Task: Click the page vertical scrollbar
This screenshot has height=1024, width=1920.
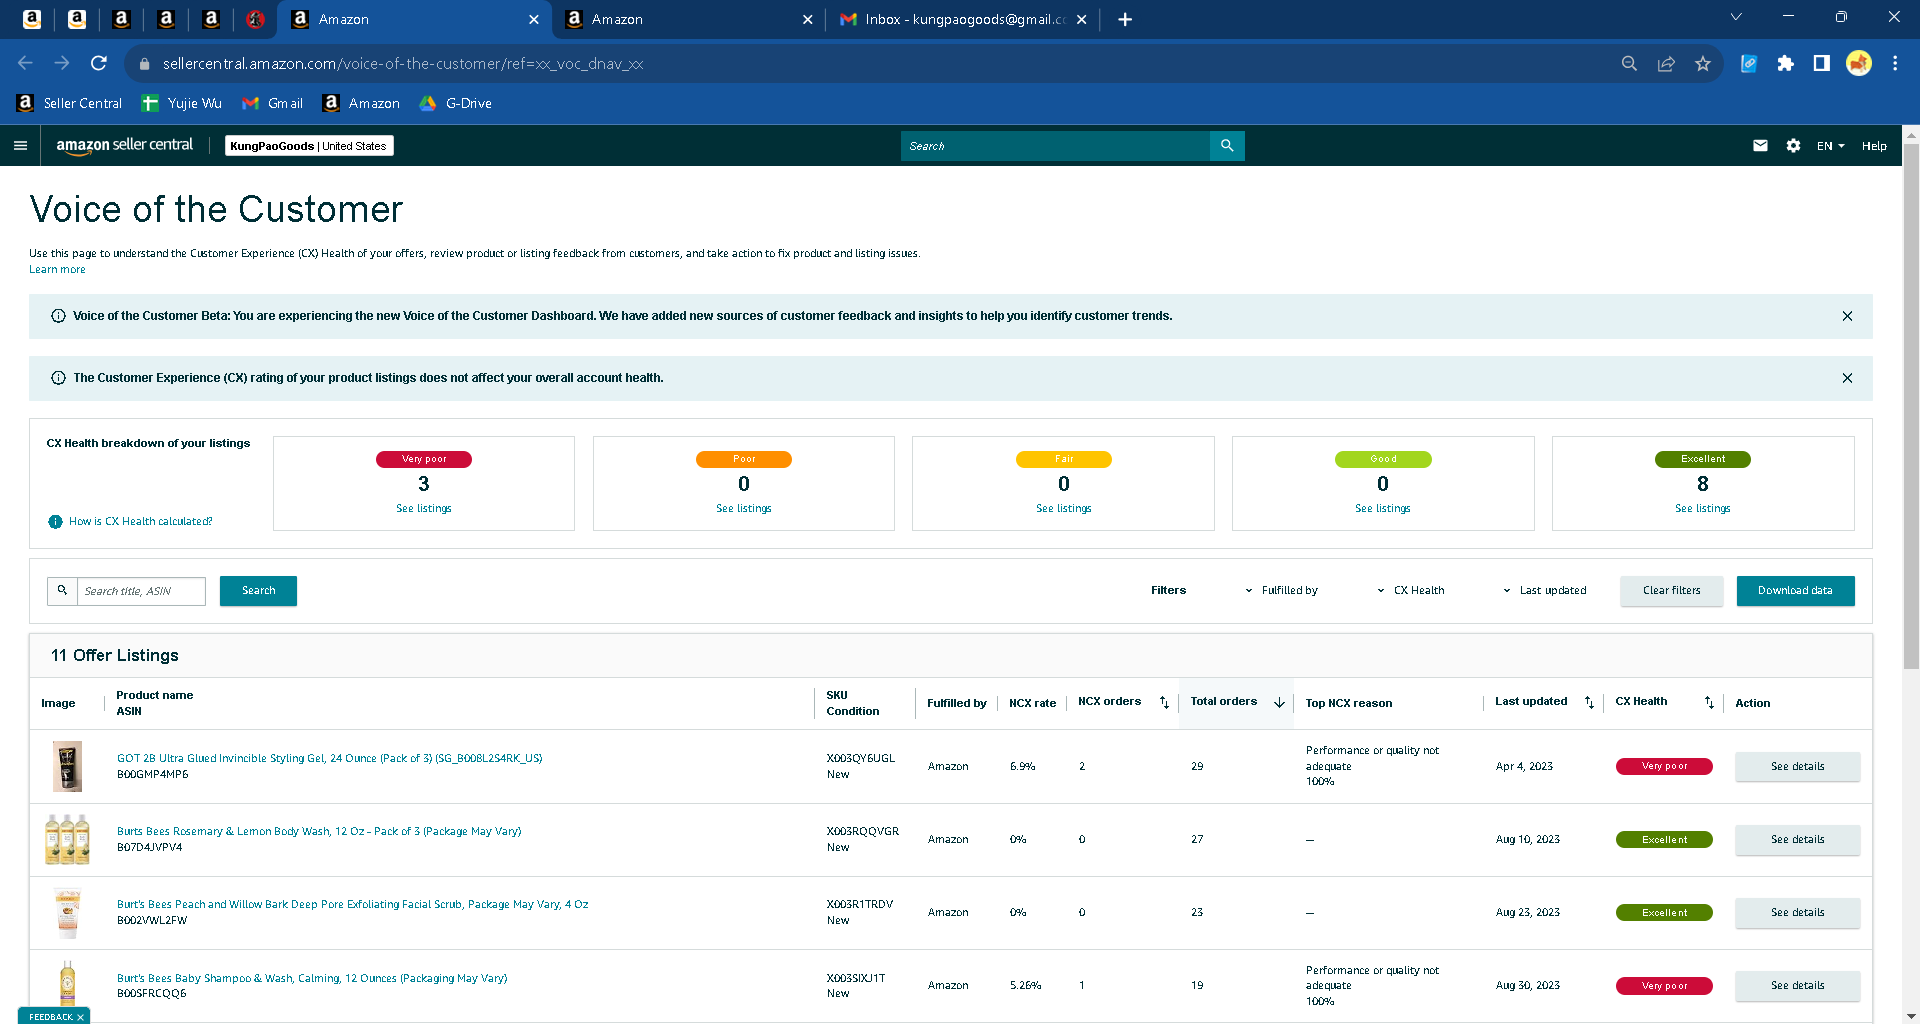Action: [x=1911, y=405]
